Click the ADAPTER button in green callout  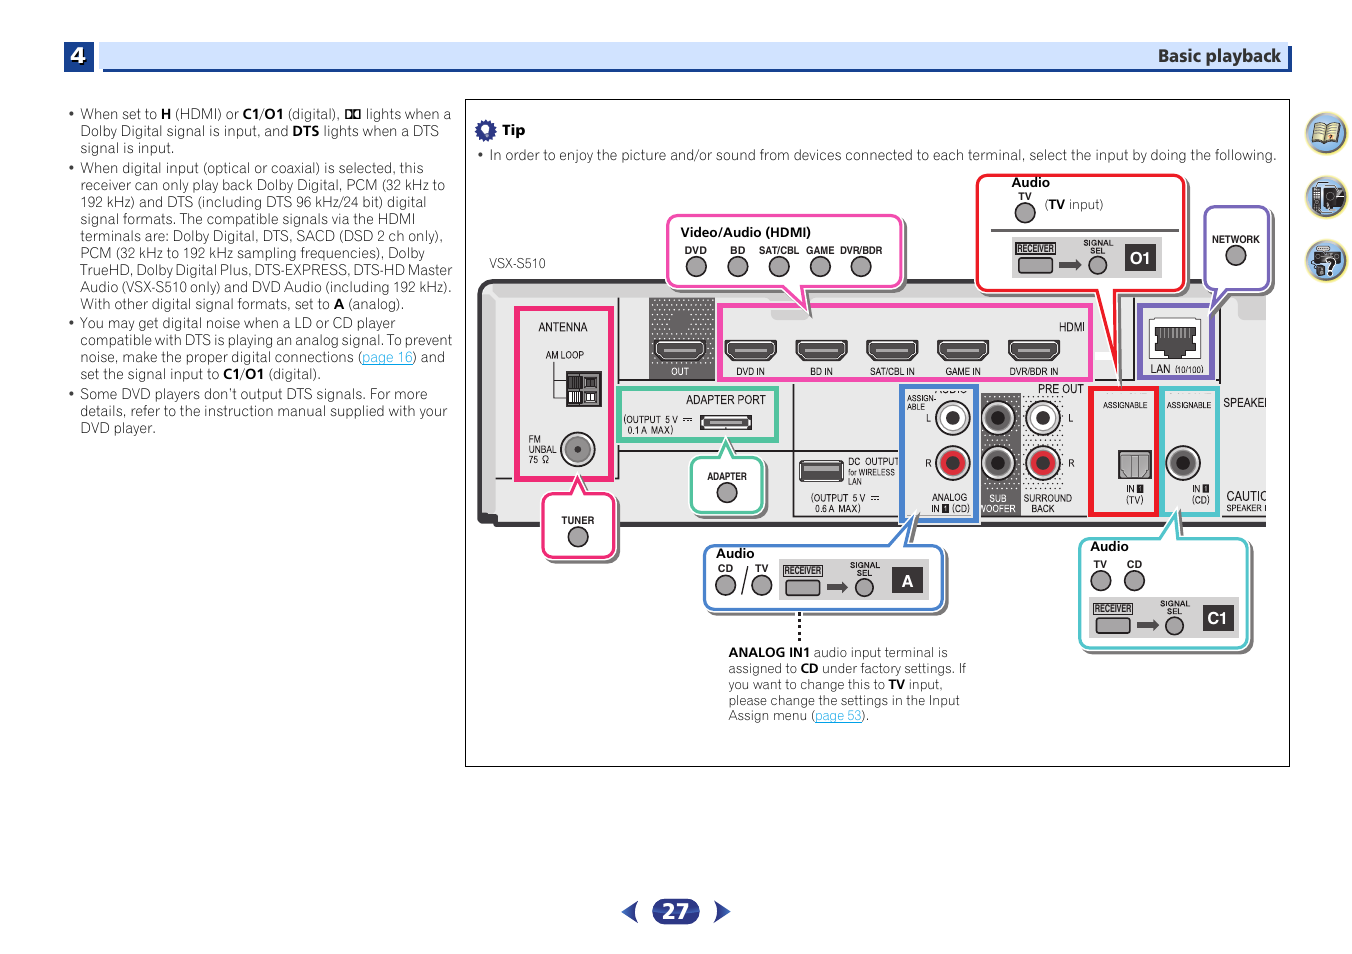coord(727,492)
